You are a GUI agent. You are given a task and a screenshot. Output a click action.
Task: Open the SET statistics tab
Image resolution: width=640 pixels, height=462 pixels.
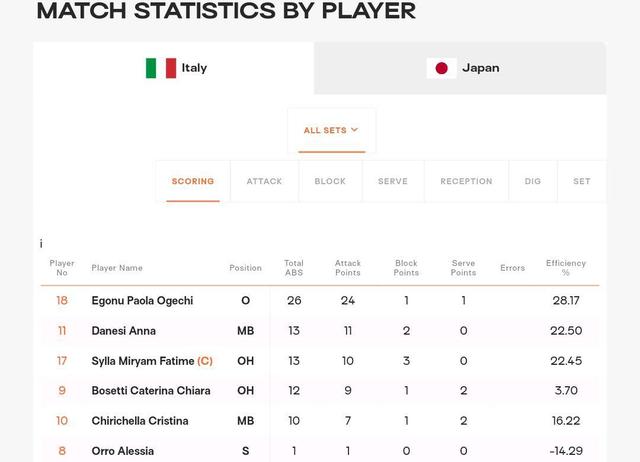[x=582, y=181]
